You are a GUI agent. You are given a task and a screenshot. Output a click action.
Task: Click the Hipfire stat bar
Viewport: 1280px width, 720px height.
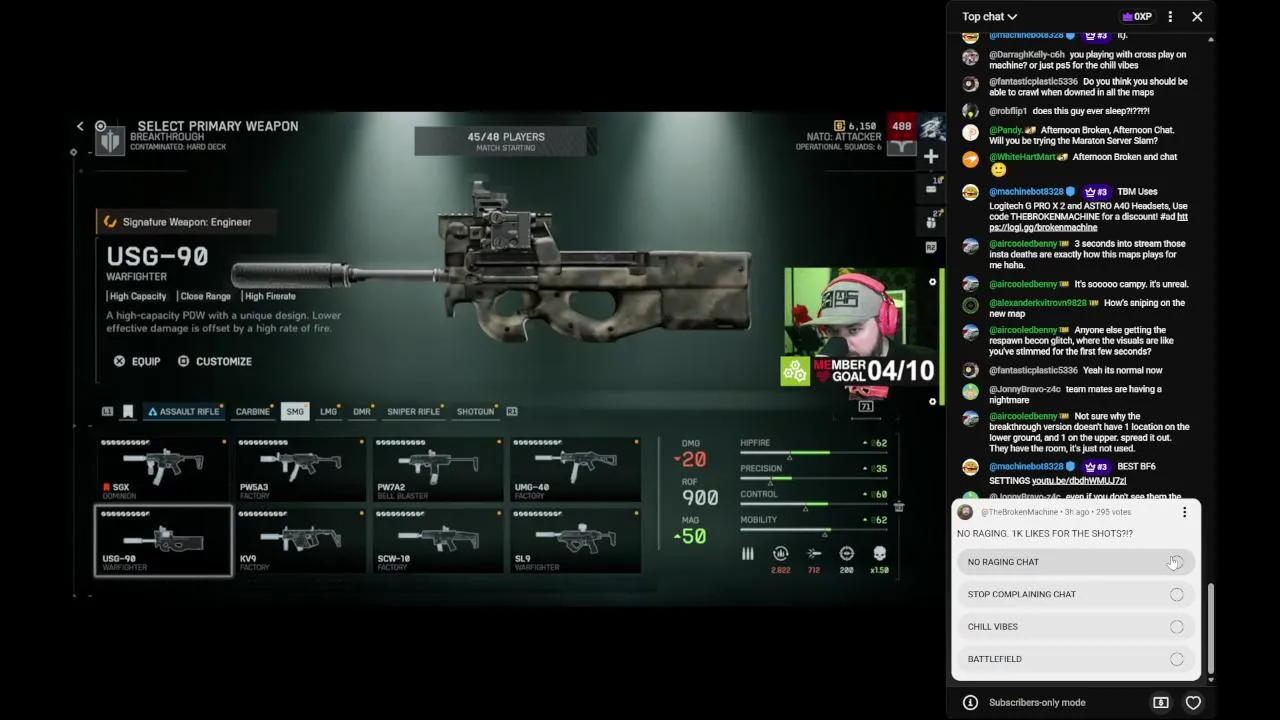click(x=813, y=452)
